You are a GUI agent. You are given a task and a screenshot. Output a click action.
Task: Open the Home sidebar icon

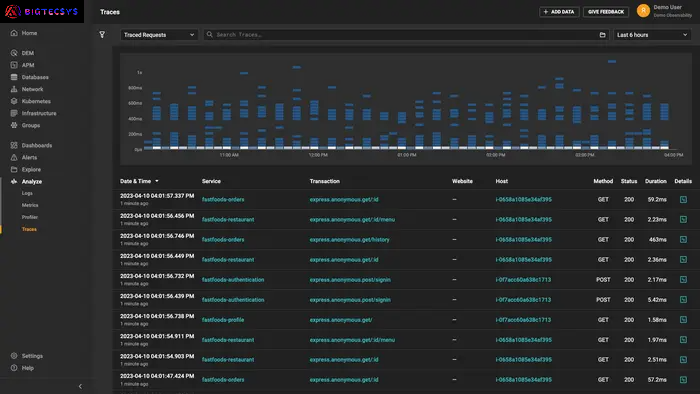tap(14, 33)
